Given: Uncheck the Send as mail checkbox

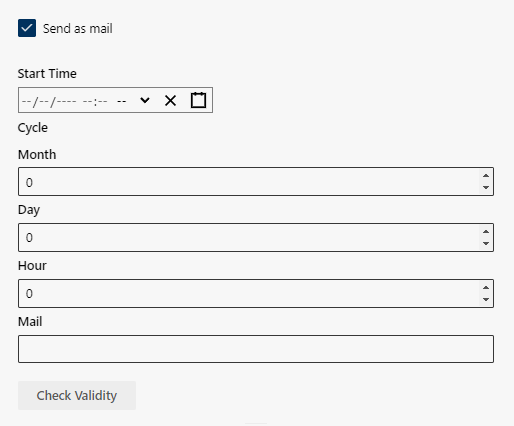Looking at the screenshot, I should pos(27,28).
